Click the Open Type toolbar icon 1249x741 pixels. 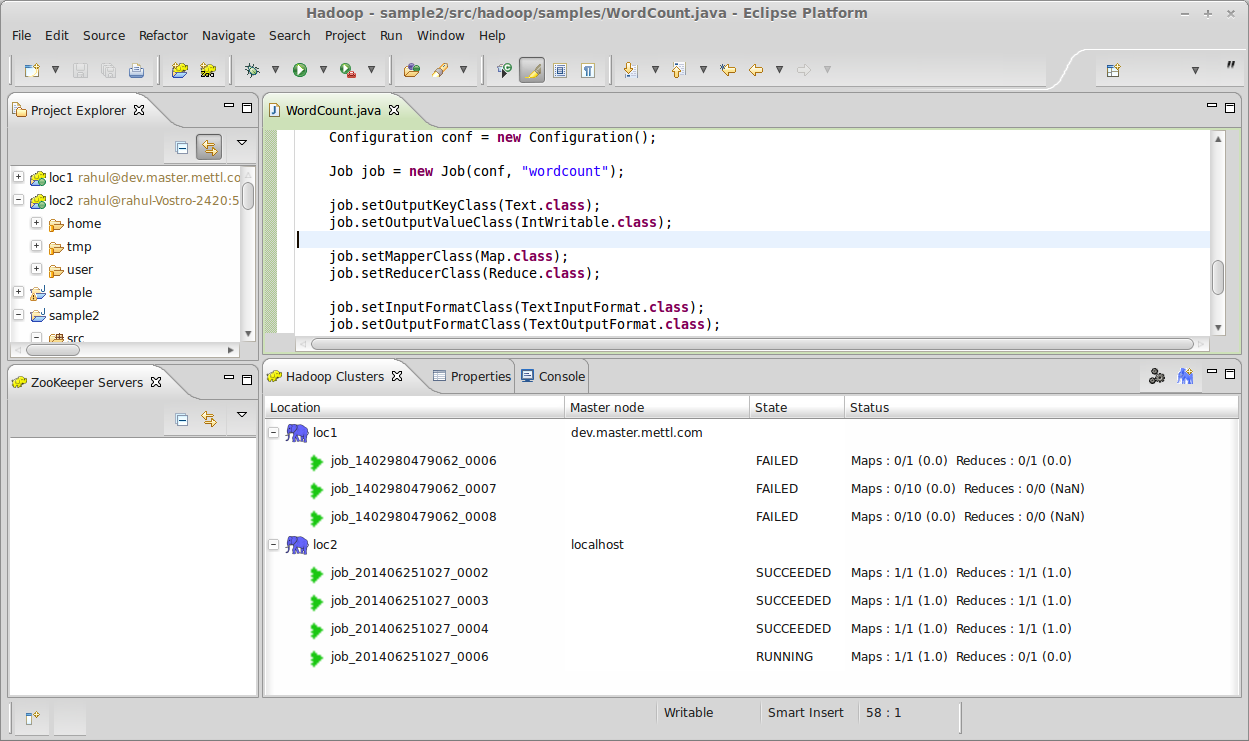411,70
